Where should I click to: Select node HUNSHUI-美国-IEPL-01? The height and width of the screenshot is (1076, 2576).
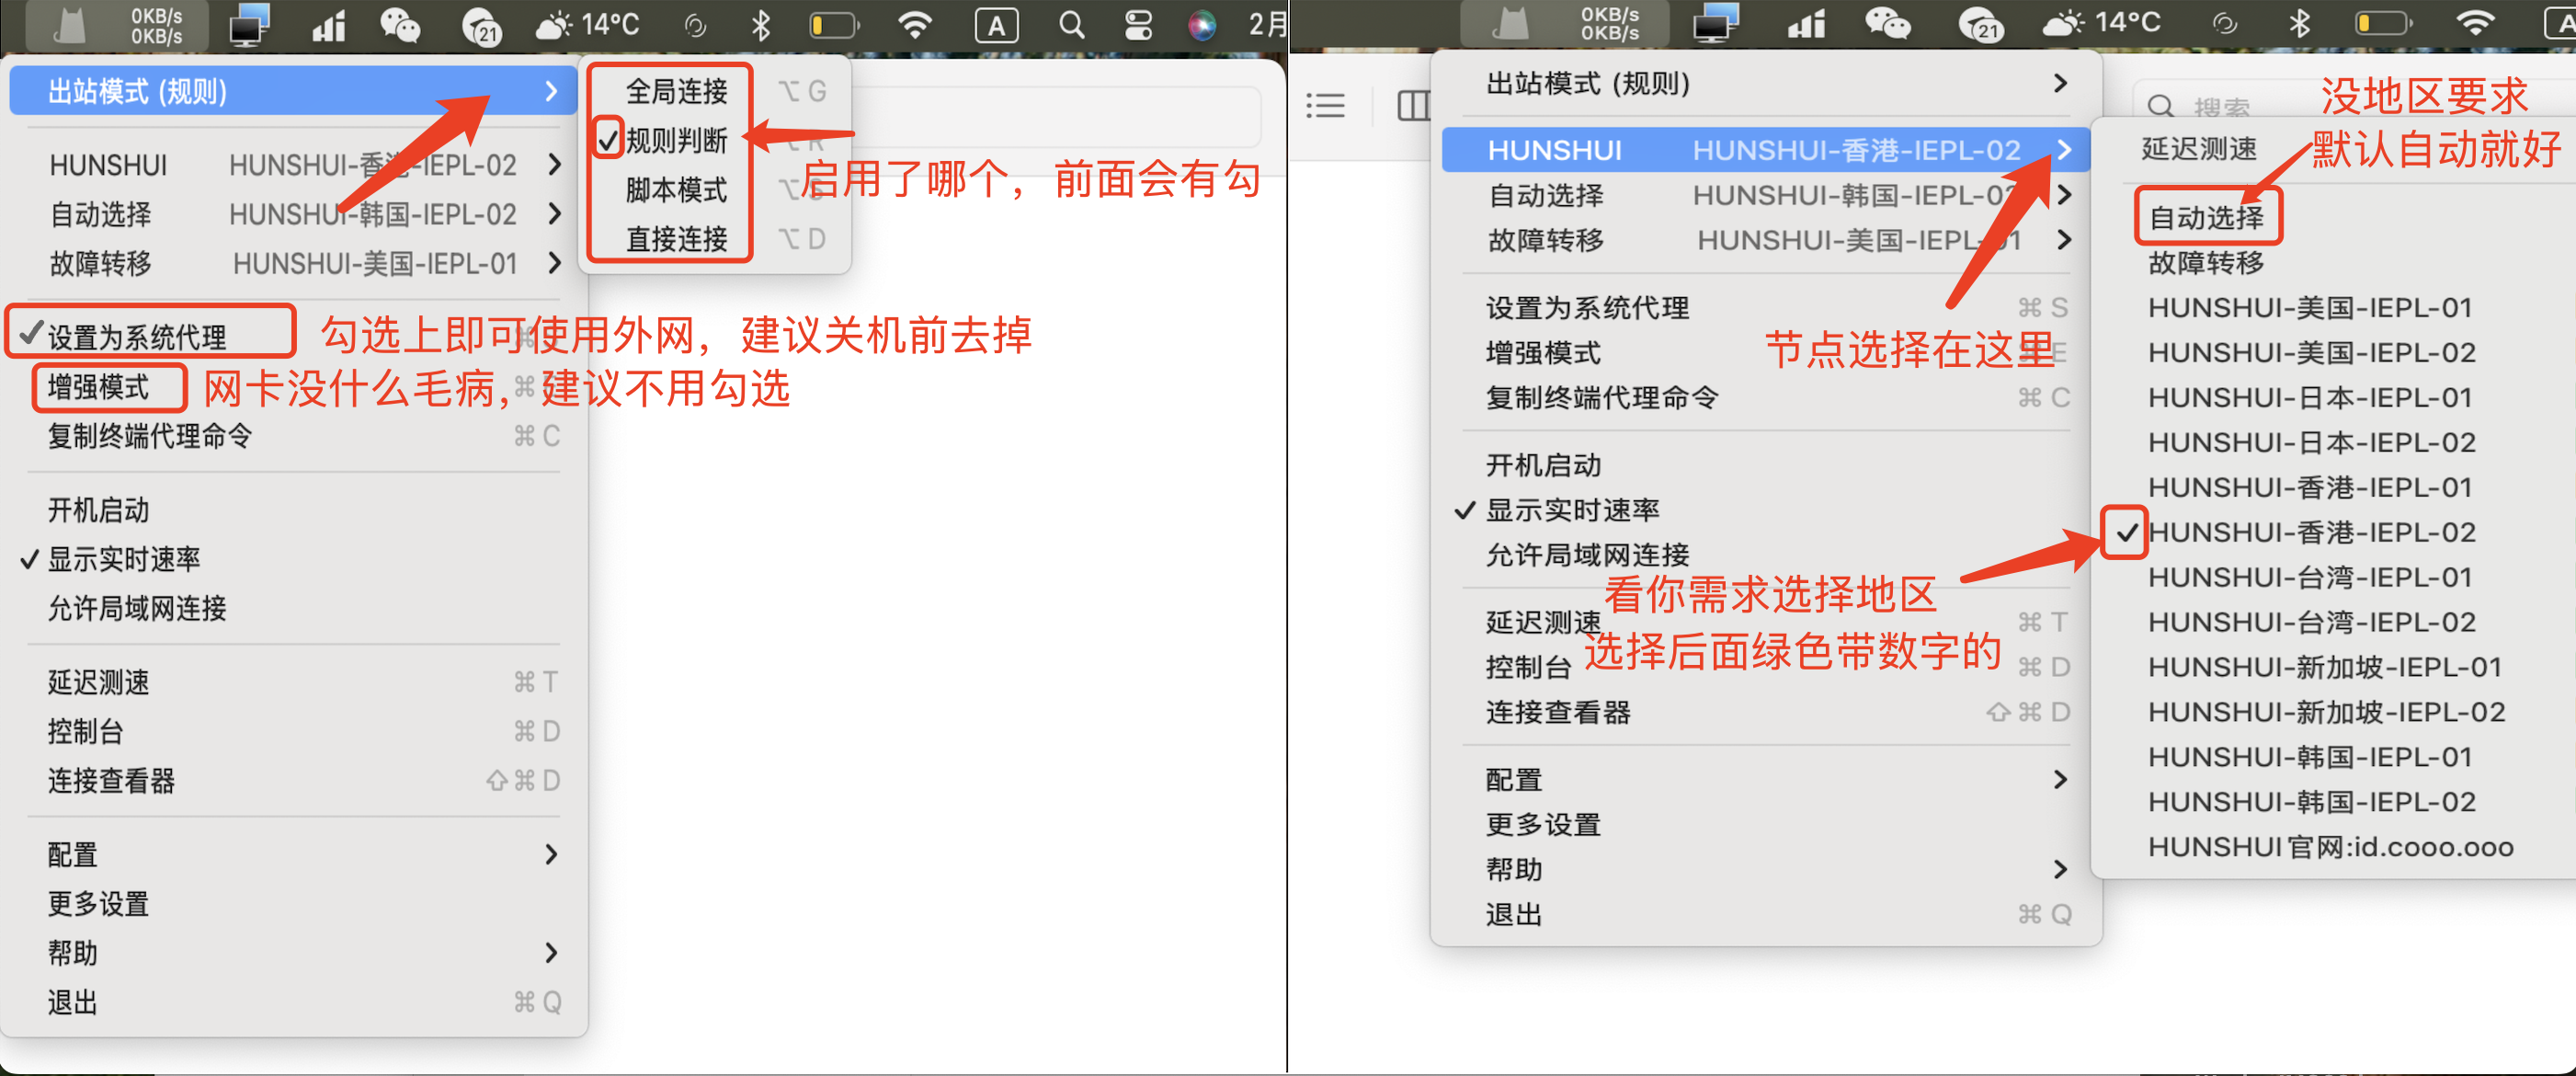pos(2310,307)
